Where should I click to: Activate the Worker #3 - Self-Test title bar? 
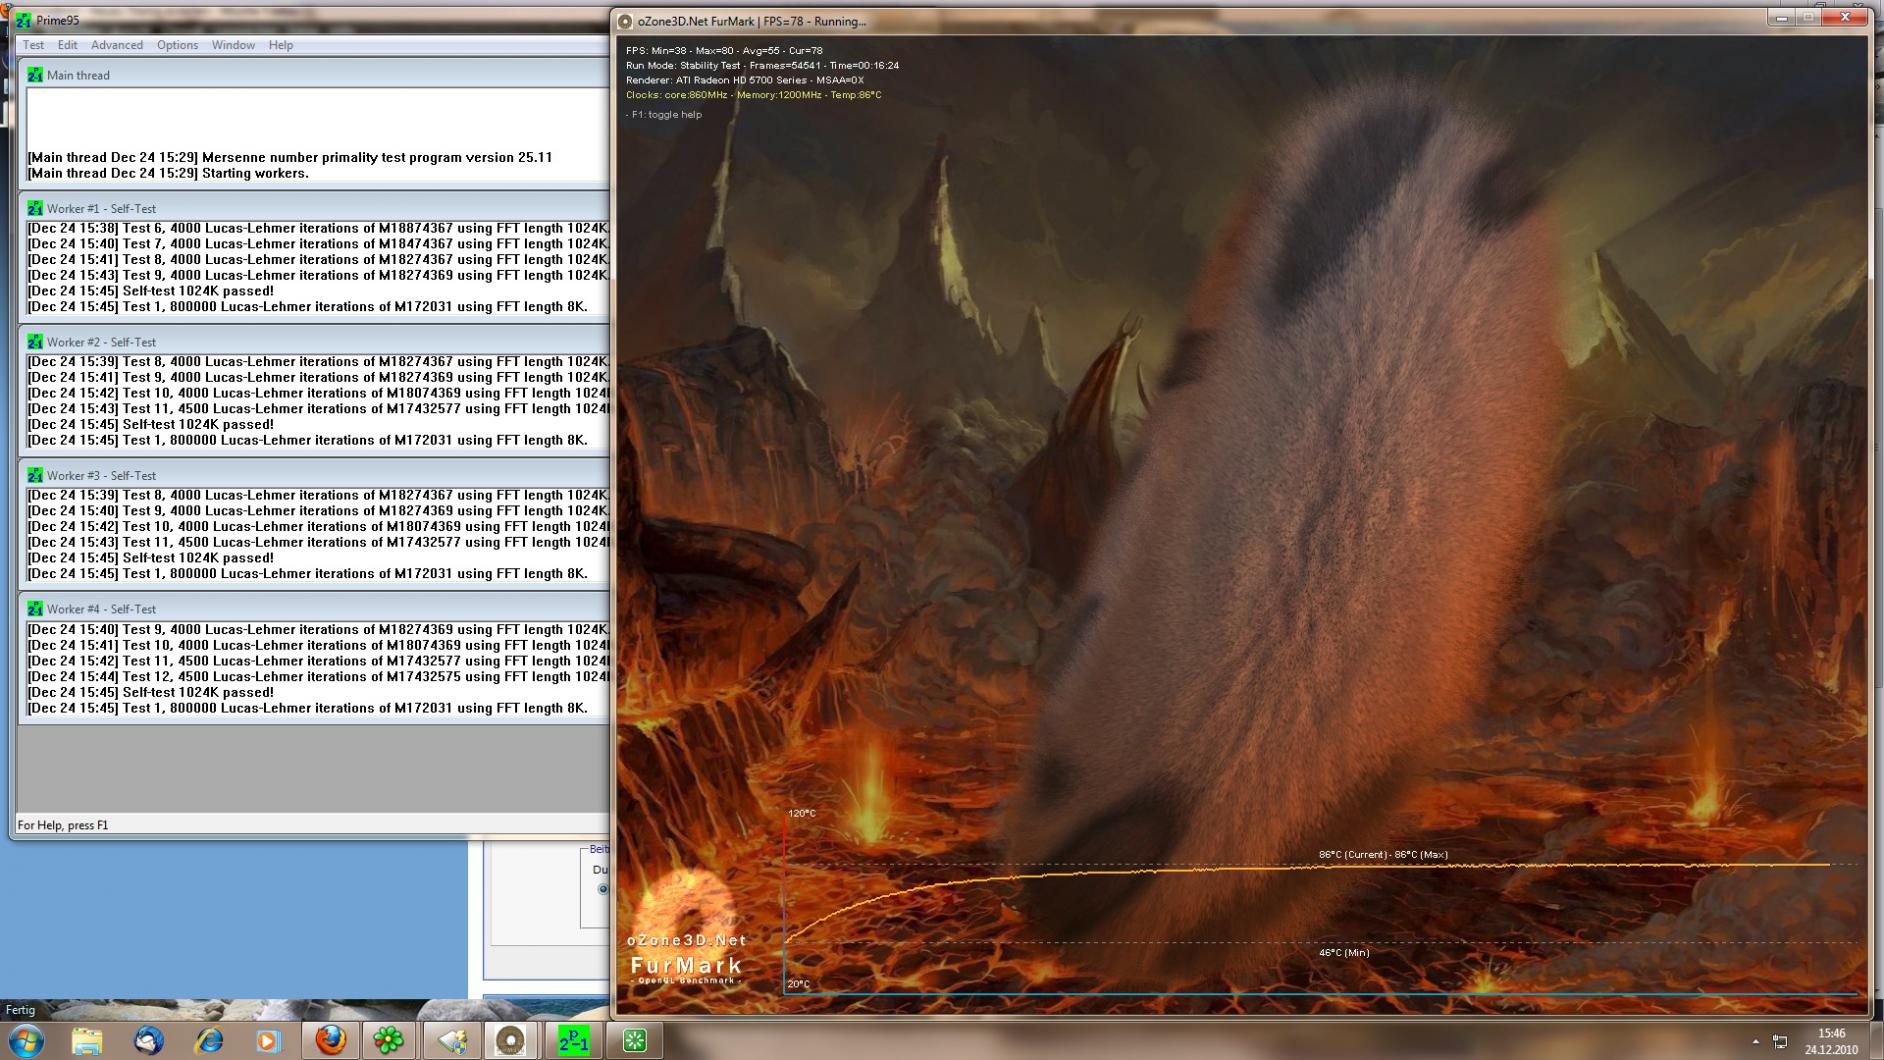pyautogui.click(x=314, y=476)
